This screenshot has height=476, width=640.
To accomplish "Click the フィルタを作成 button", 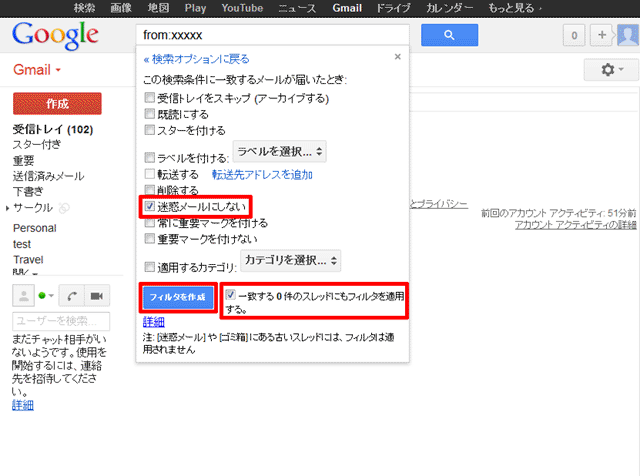I will click(x=177, y=298).
